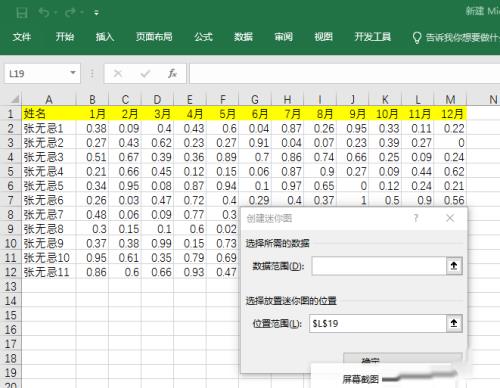Click the 位置范围 field showing $L$19

378,323
